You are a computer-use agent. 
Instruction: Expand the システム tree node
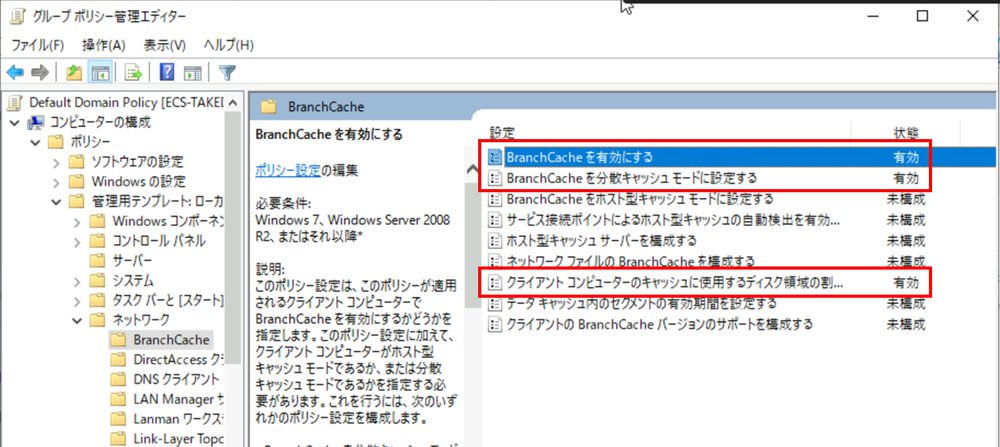tap(77, 281)
